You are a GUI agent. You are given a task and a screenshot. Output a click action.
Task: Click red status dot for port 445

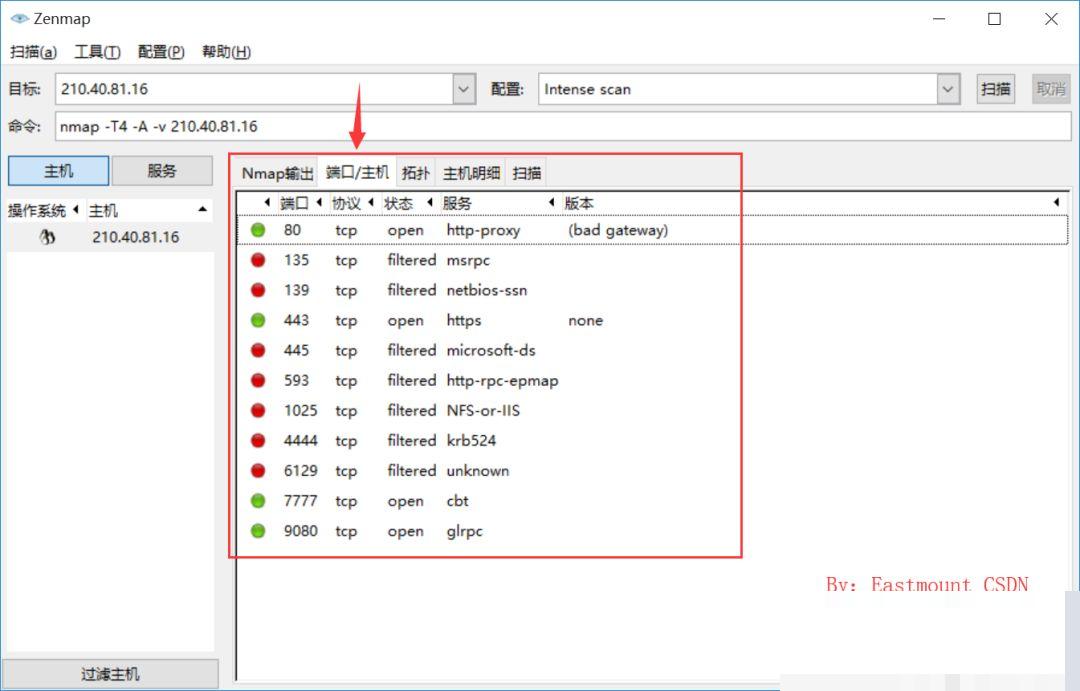[x=258, y=350]
